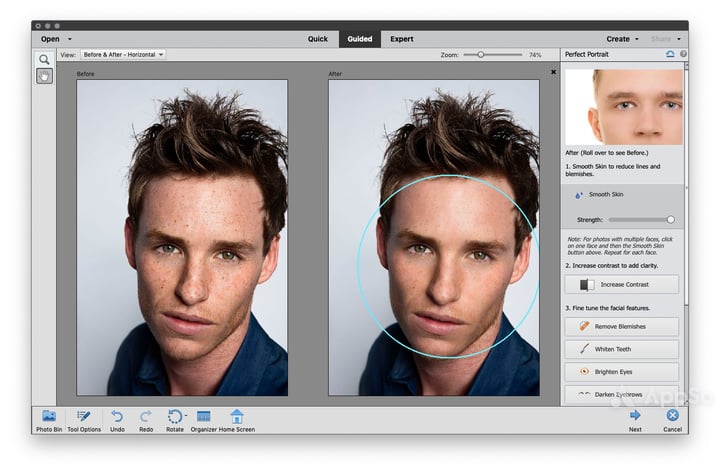
Task: Adjust Smooth Skin Strength slider
Action: pos(670,220)
